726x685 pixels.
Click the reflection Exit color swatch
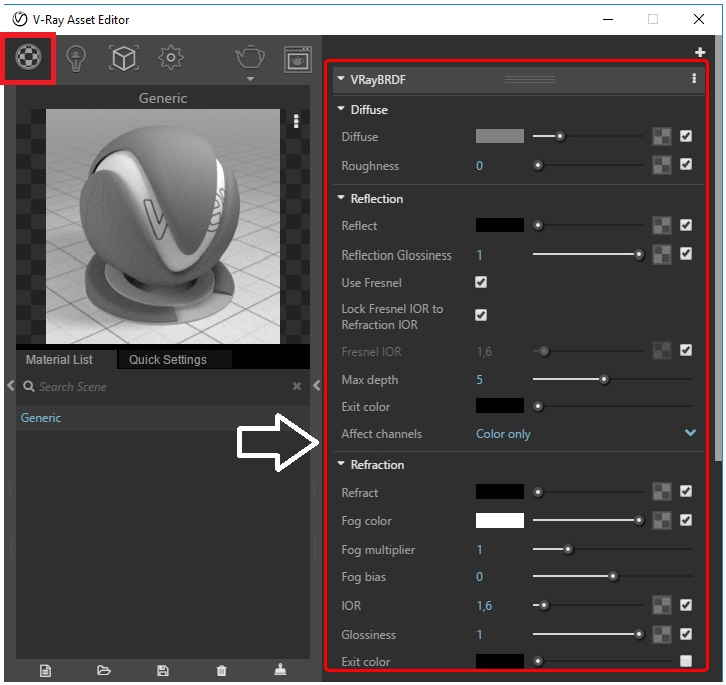[500, 406]
